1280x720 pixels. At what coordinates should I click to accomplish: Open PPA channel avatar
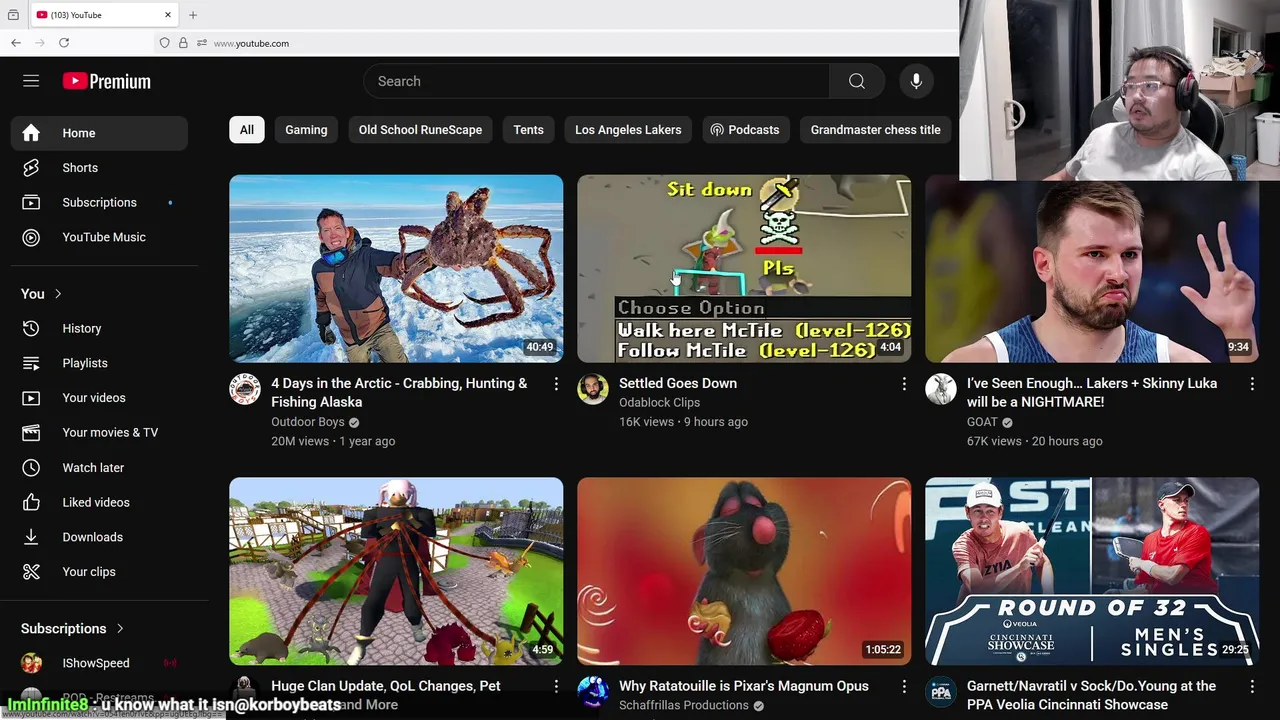coord(941,692)
